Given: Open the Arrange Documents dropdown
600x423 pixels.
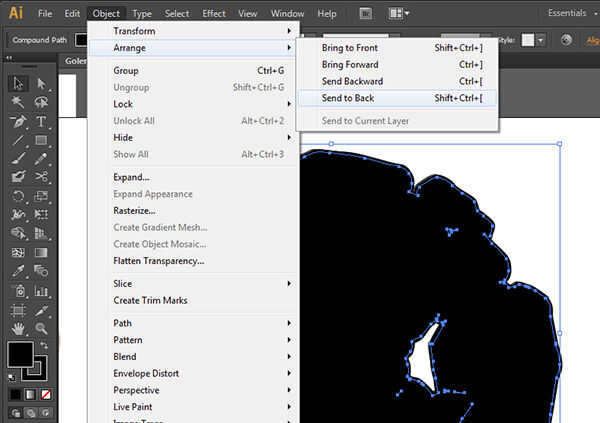Looking at the screenshot, I should 399,14.
